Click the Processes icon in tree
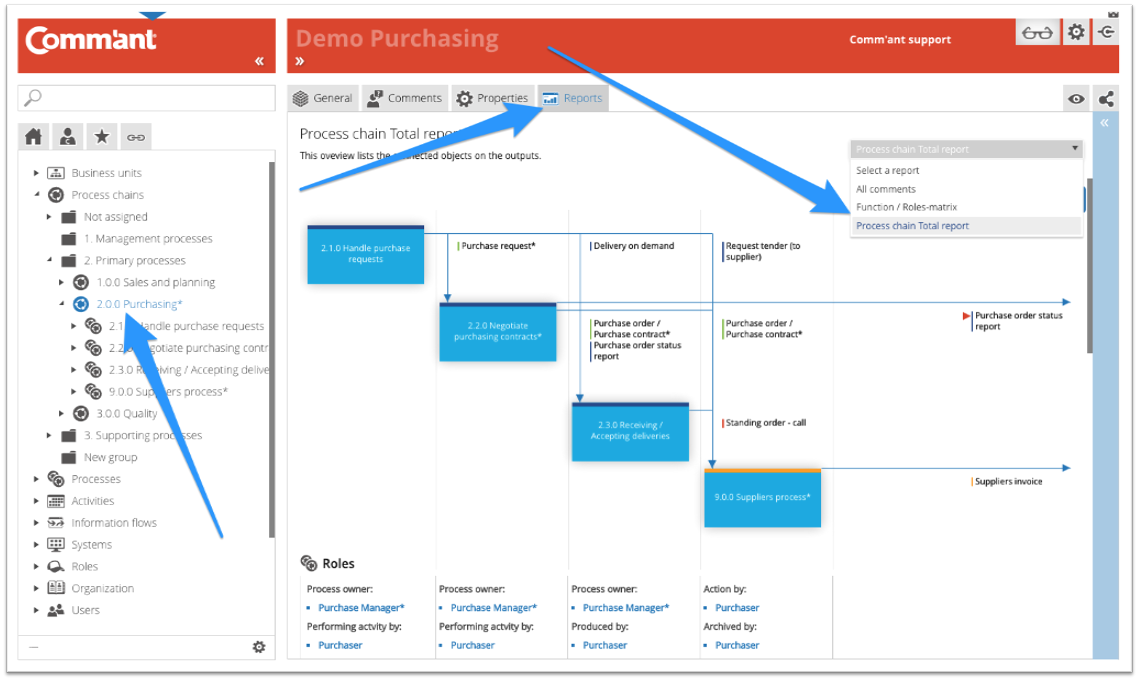 [56, 479]
